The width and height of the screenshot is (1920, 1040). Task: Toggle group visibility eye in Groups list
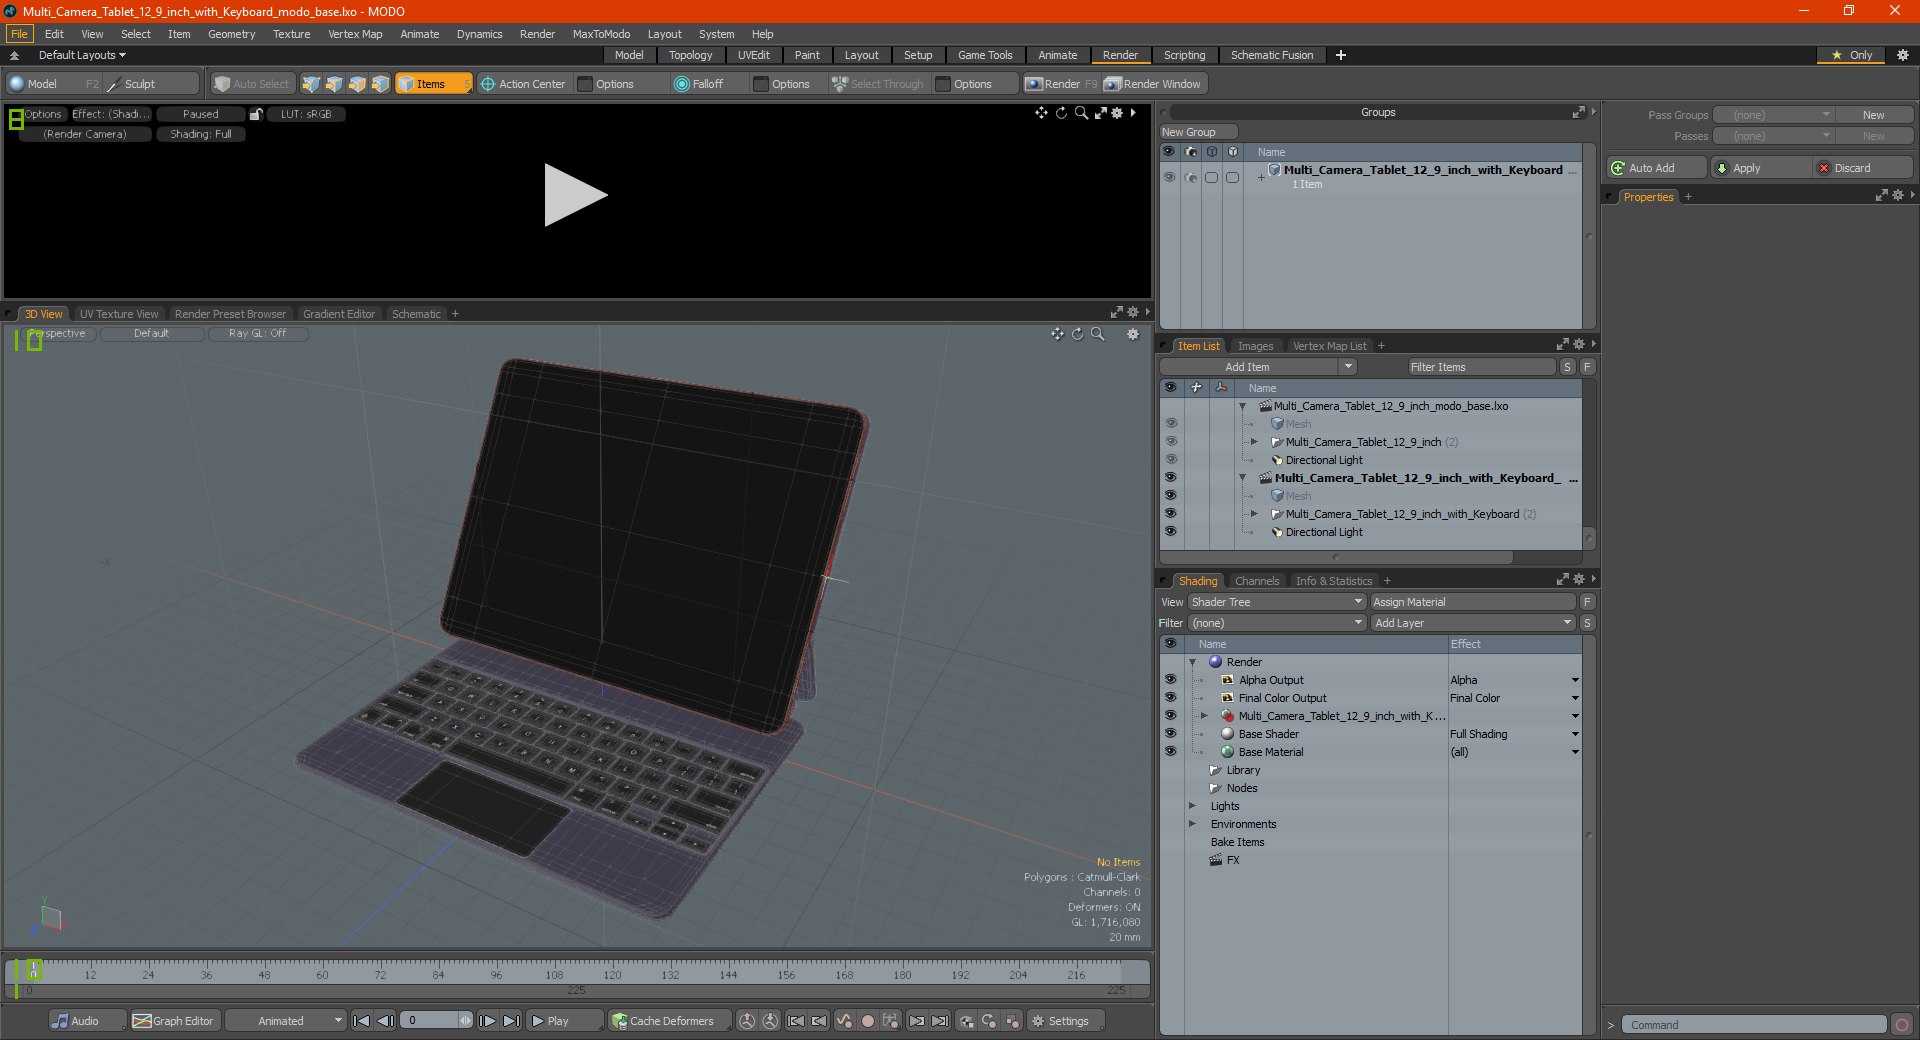pos(1168,177)
